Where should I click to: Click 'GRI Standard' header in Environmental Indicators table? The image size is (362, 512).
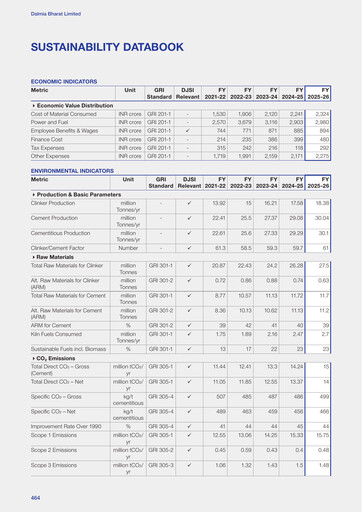(x=161, y=182)
